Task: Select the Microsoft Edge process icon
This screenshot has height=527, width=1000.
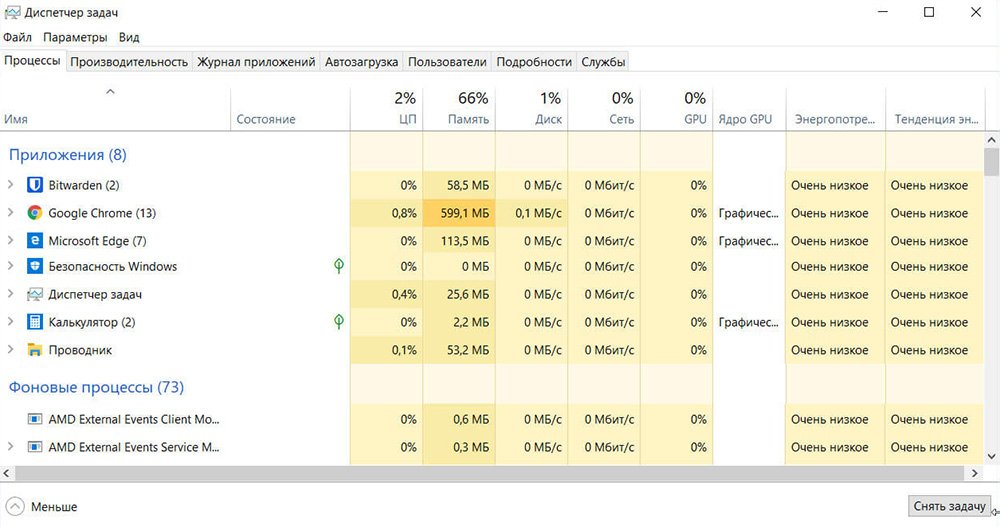Action: tap(34, 241)
